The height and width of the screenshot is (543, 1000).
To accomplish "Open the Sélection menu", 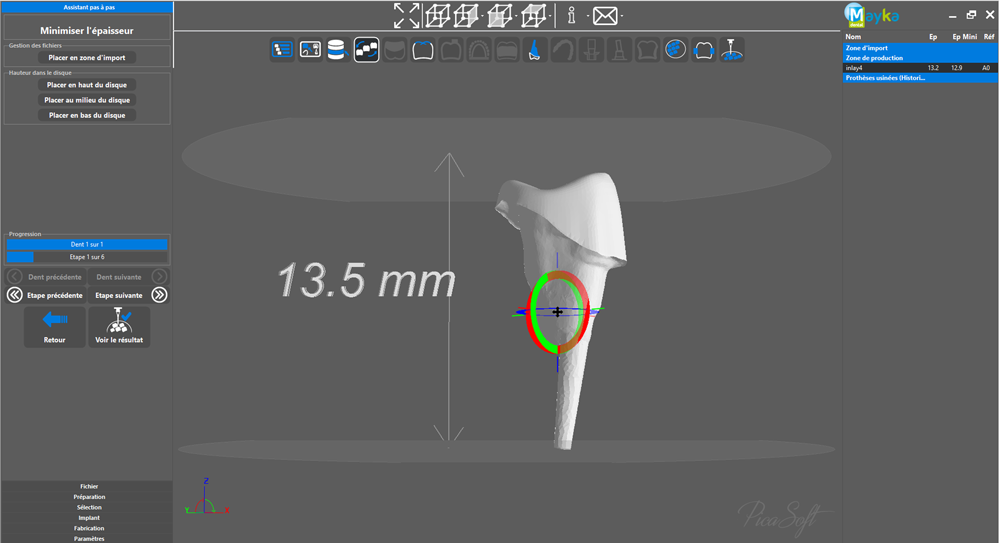I will click(x=87, y=507).
